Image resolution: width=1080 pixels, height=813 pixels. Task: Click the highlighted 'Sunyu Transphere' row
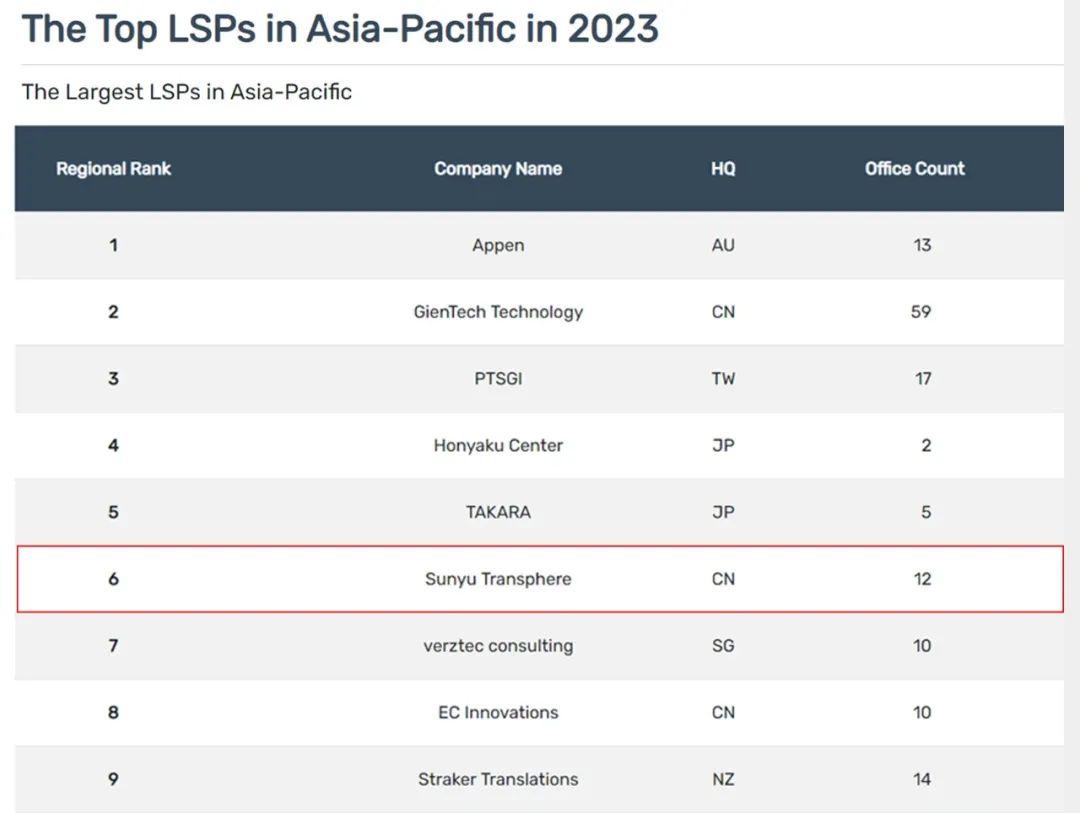[498, 579]
